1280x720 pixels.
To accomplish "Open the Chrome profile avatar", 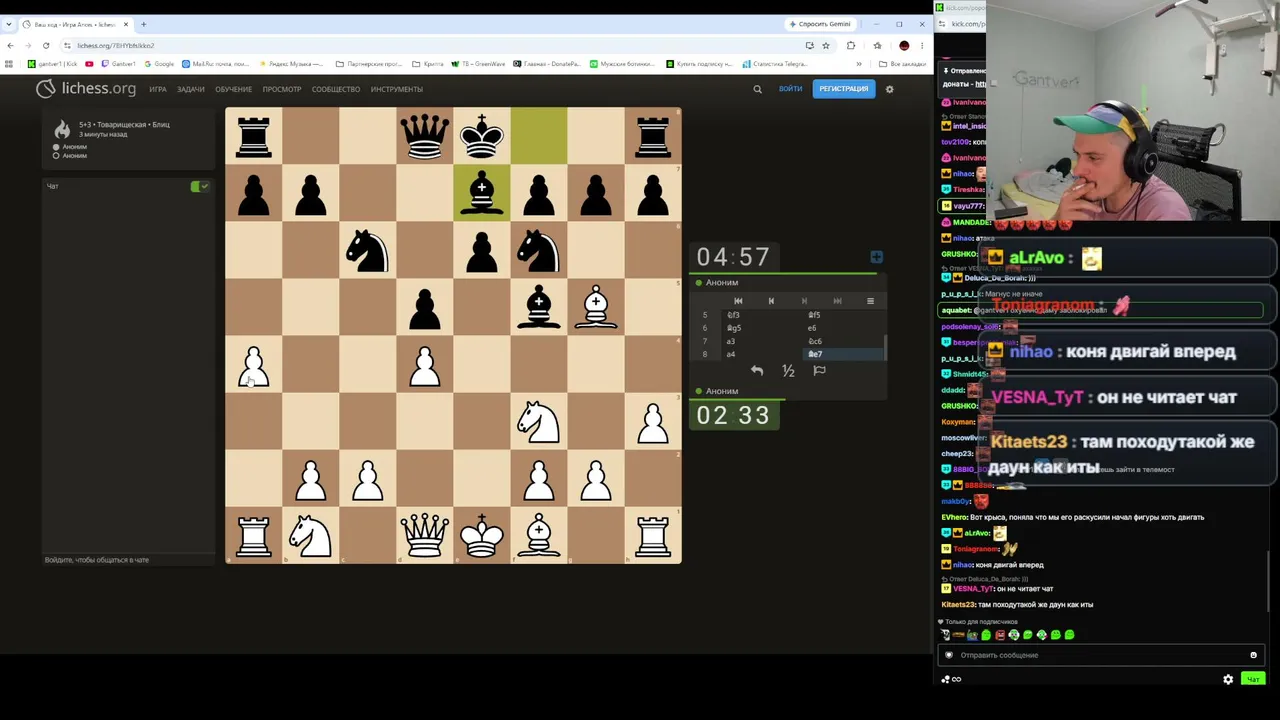I will [x=904, y=45].
